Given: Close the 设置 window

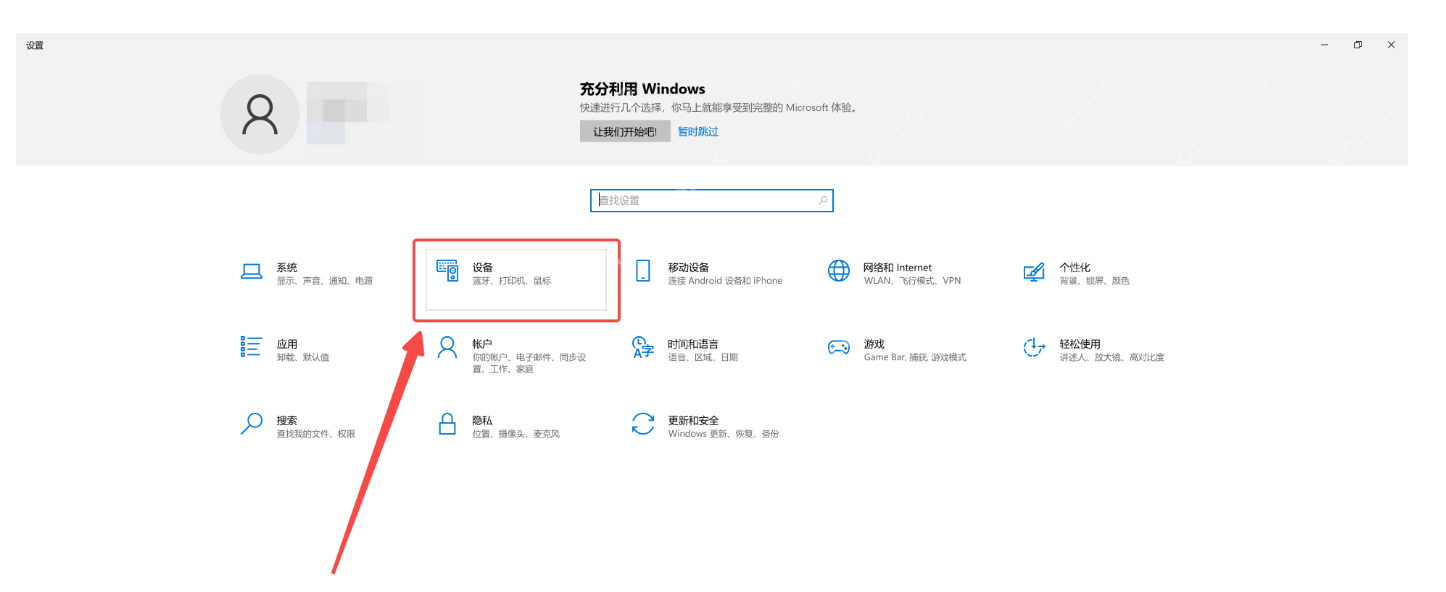Looking at the screenshot, I should click(1391, 45).
